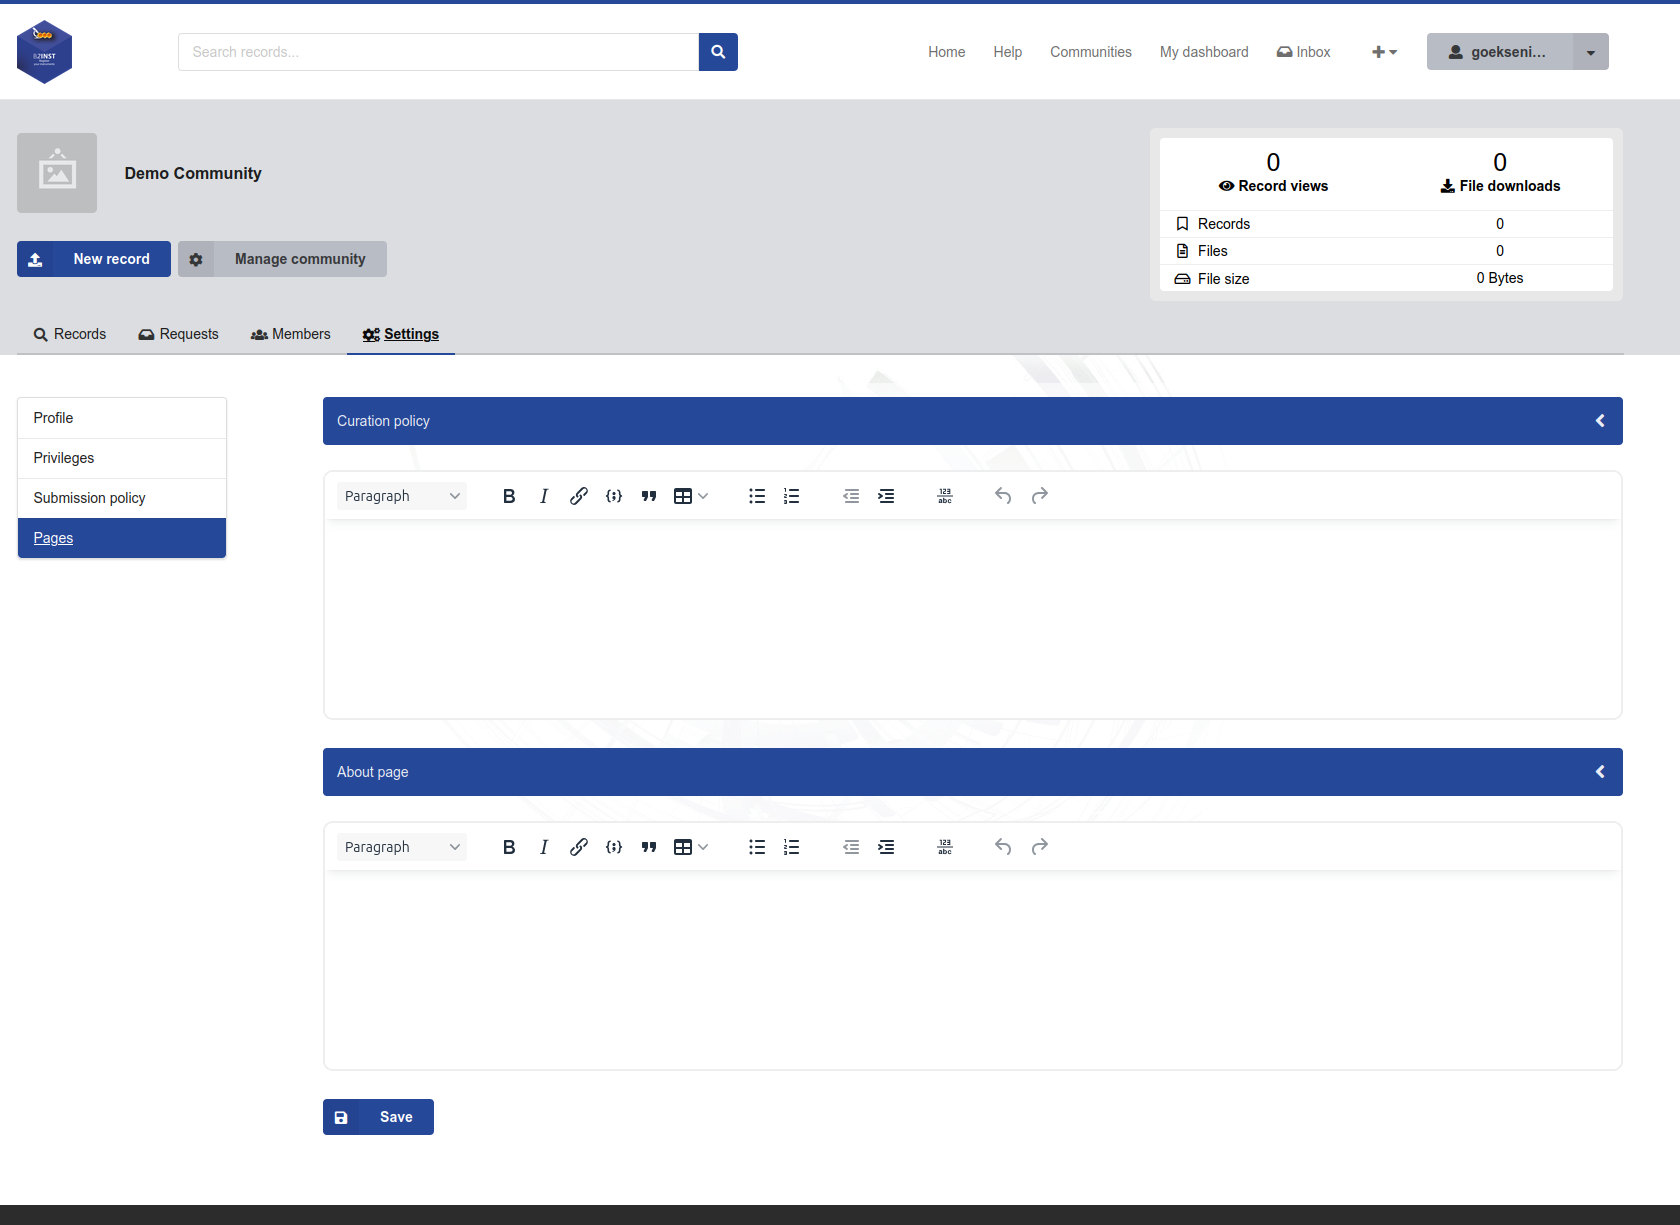1680x1225 pixels.
Task: Toggle italic in Curation policy editor
Action: coord(544,496)
